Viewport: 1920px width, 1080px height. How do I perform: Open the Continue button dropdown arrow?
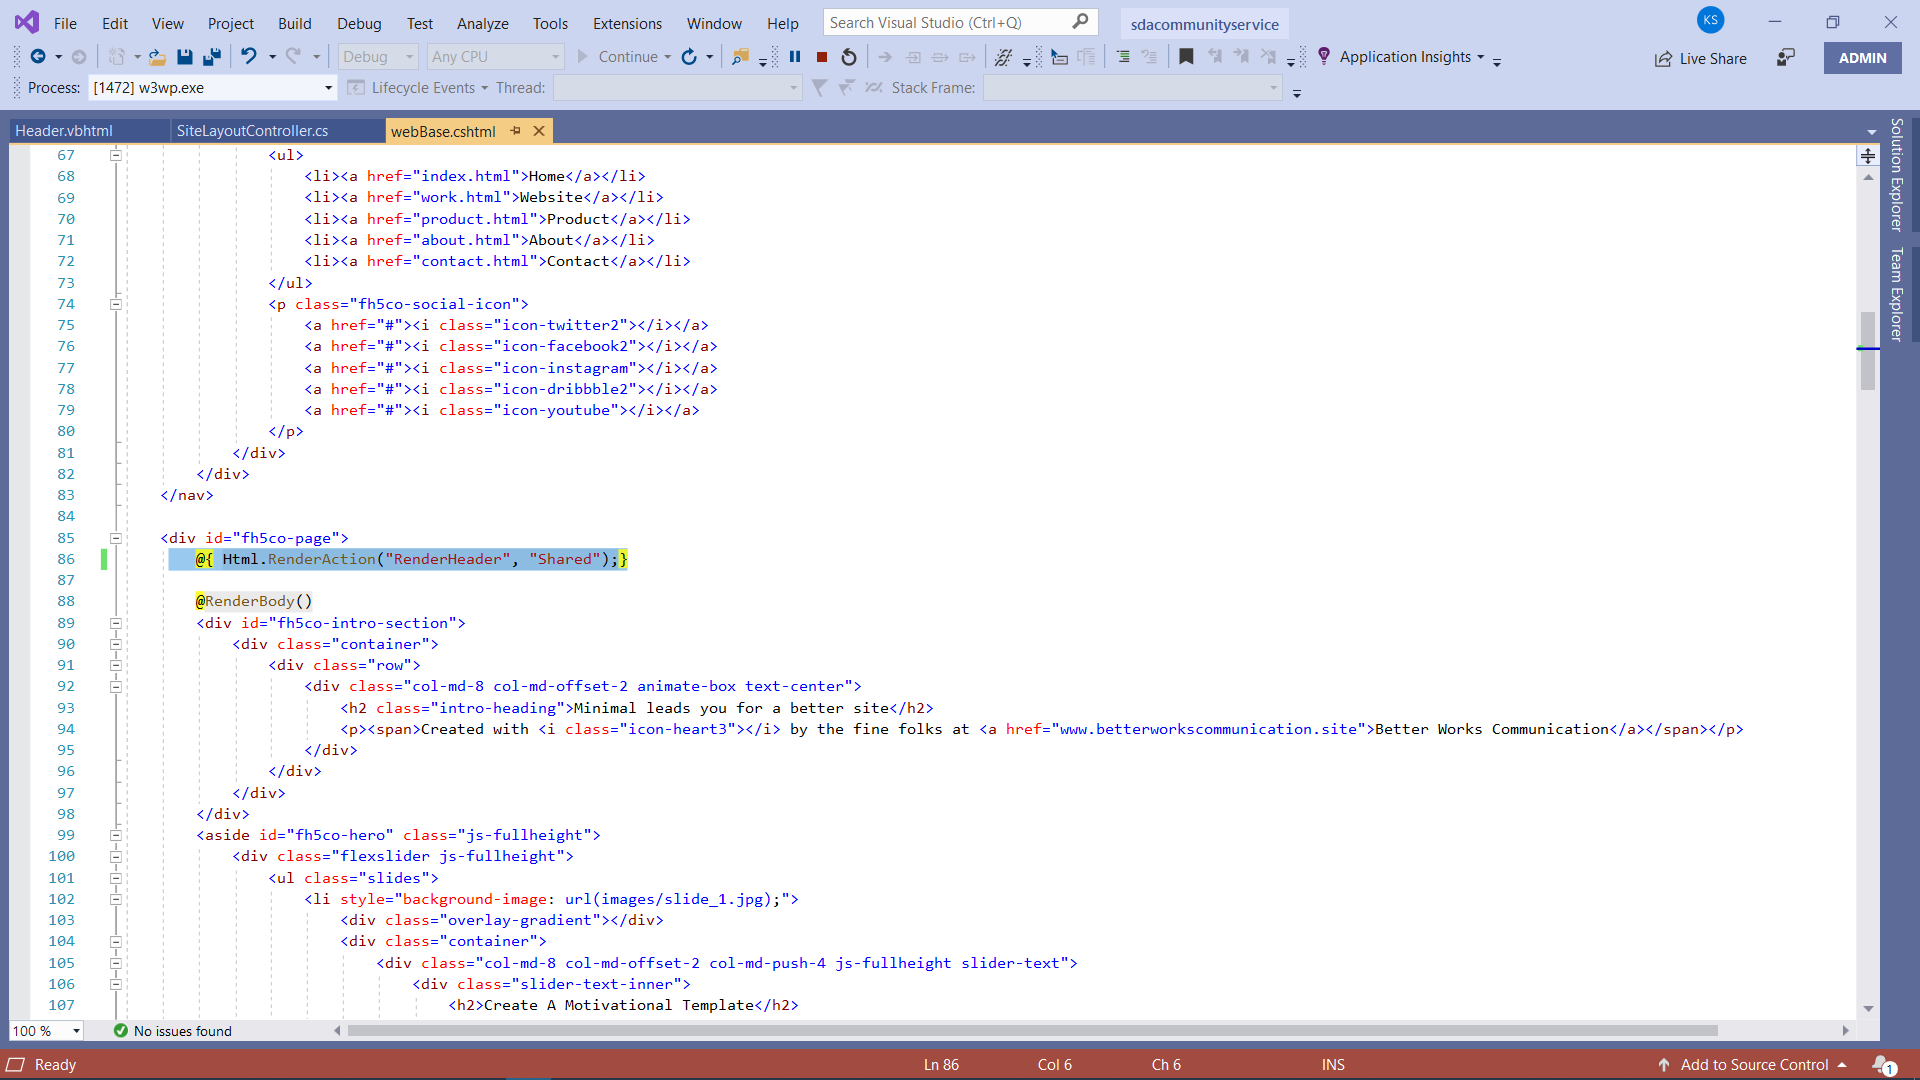668,57
